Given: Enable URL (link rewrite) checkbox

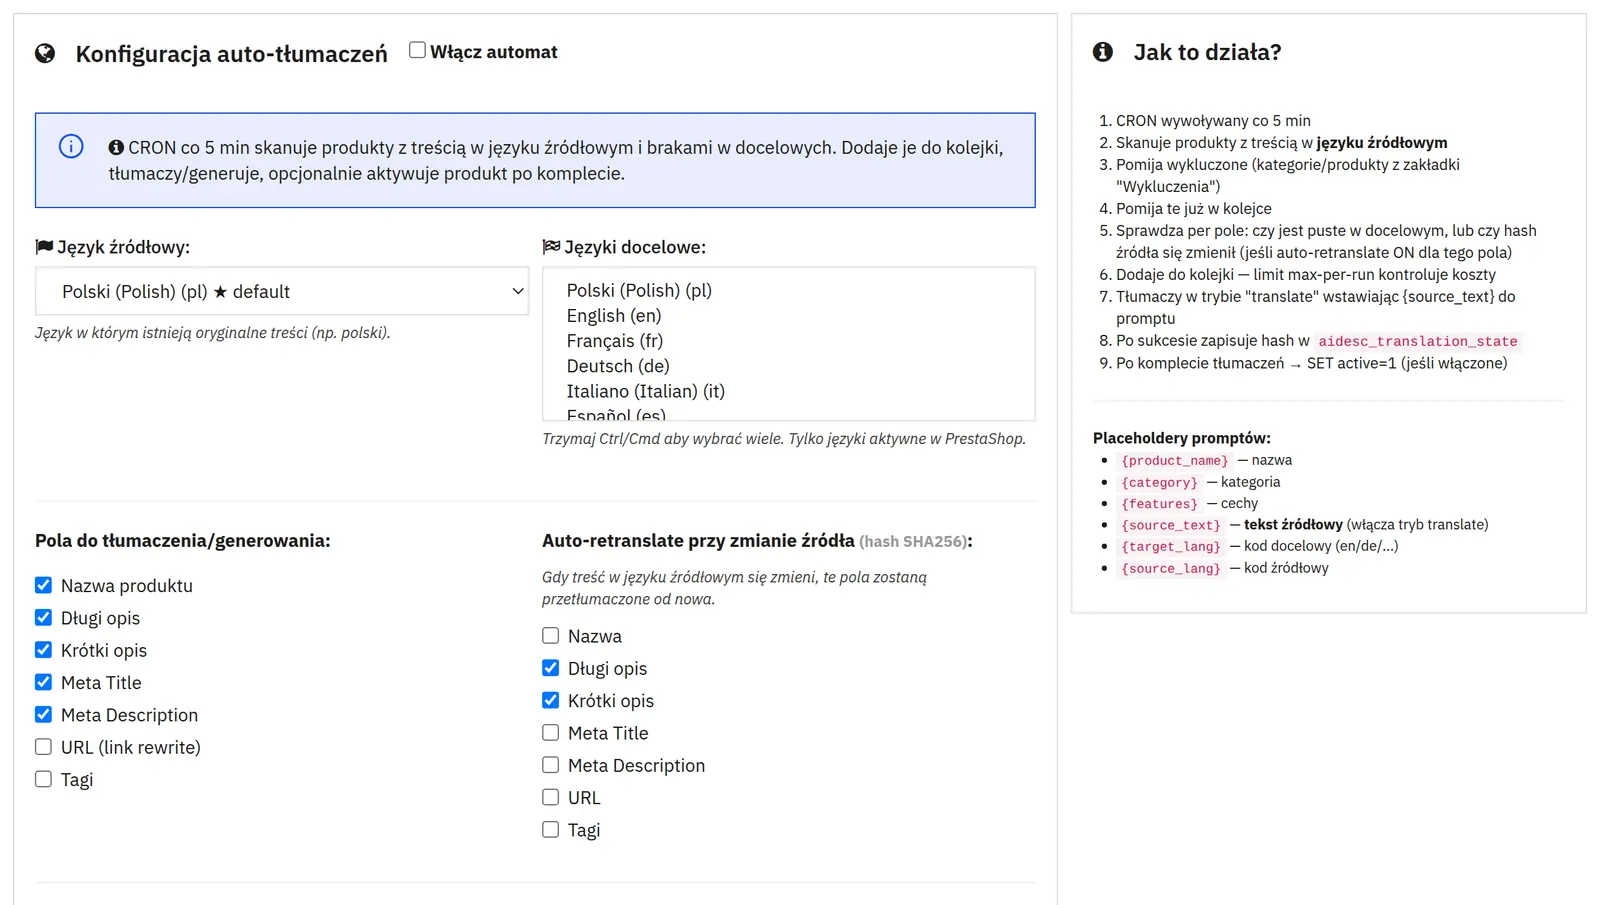Looking at the screenshot, I should 43,747.
